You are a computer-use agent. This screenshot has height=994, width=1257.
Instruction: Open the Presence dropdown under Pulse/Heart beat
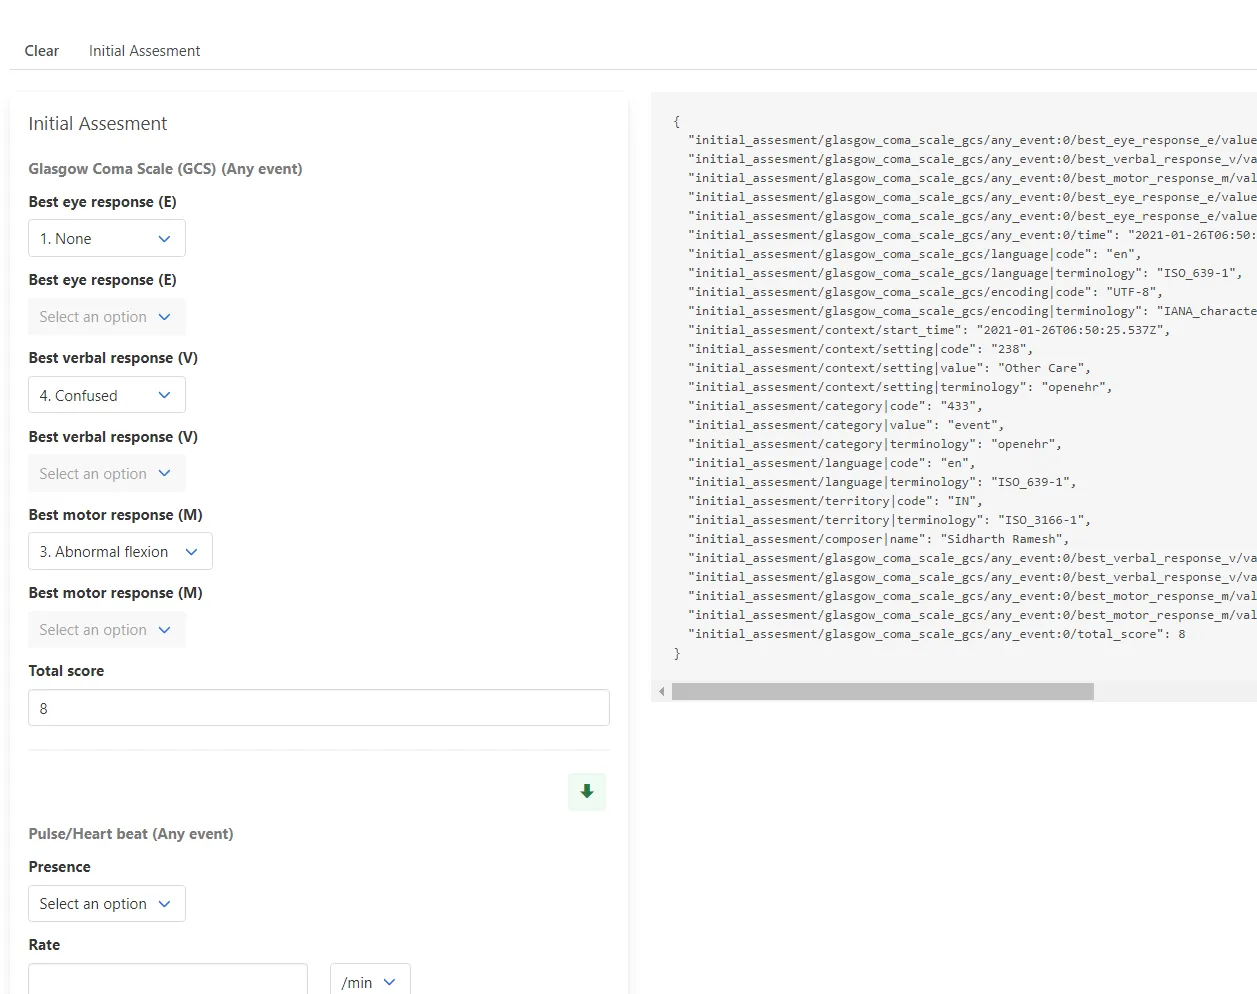(x=107, y=903)
